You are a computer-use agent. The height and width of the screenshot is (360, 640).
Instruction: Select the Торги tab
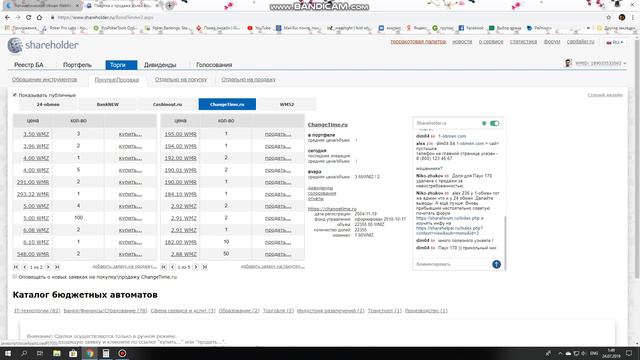[121, 65]
